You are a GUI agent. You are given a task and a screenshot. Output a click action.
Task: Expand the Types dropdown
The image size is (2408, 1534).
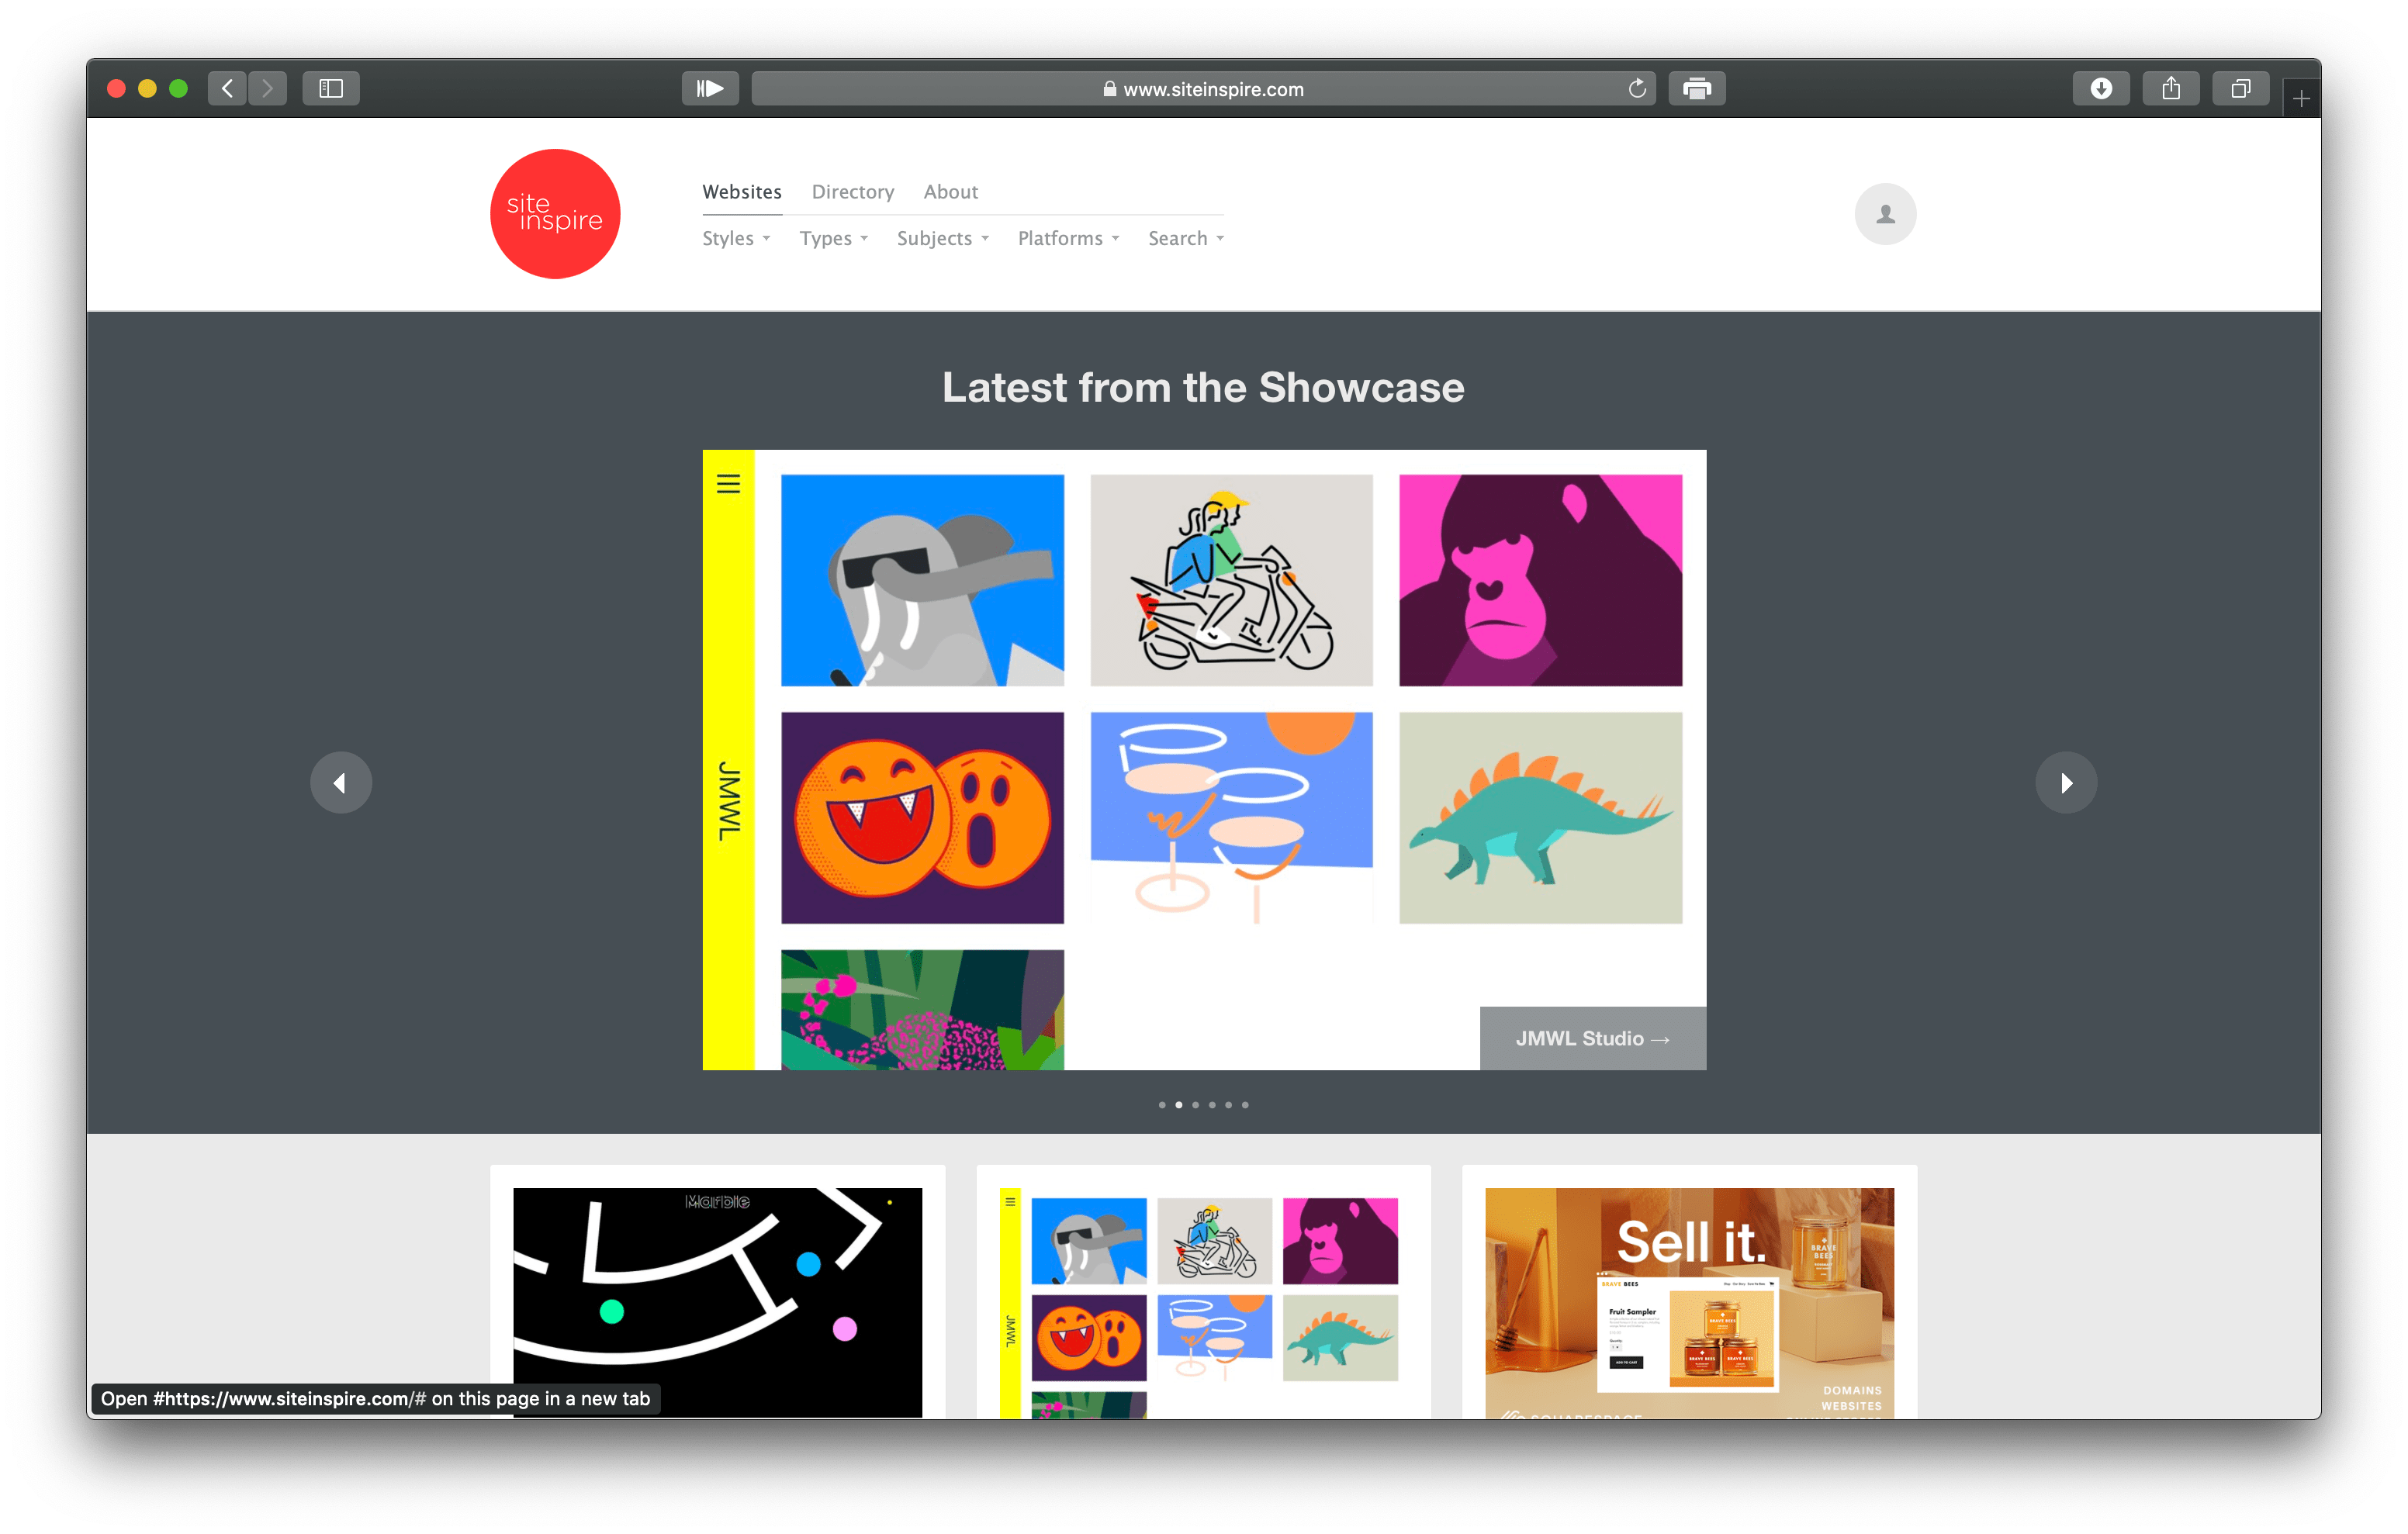pos(833,238)
